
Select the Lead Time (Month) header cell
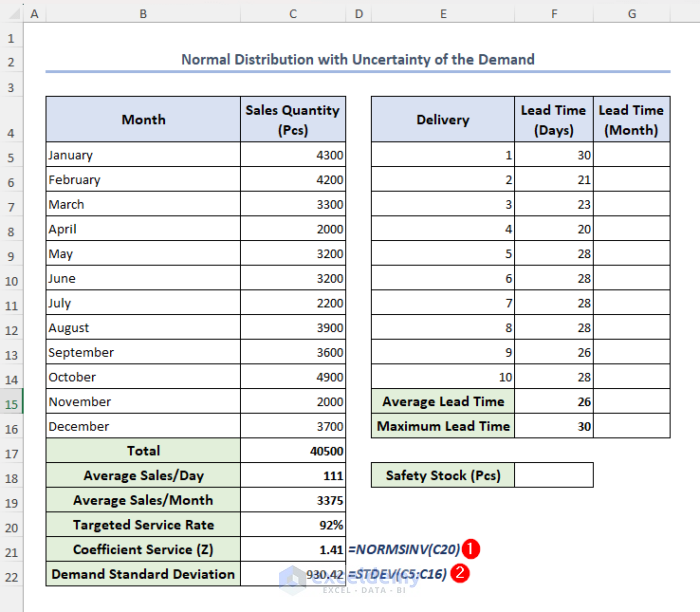(631, 120)
